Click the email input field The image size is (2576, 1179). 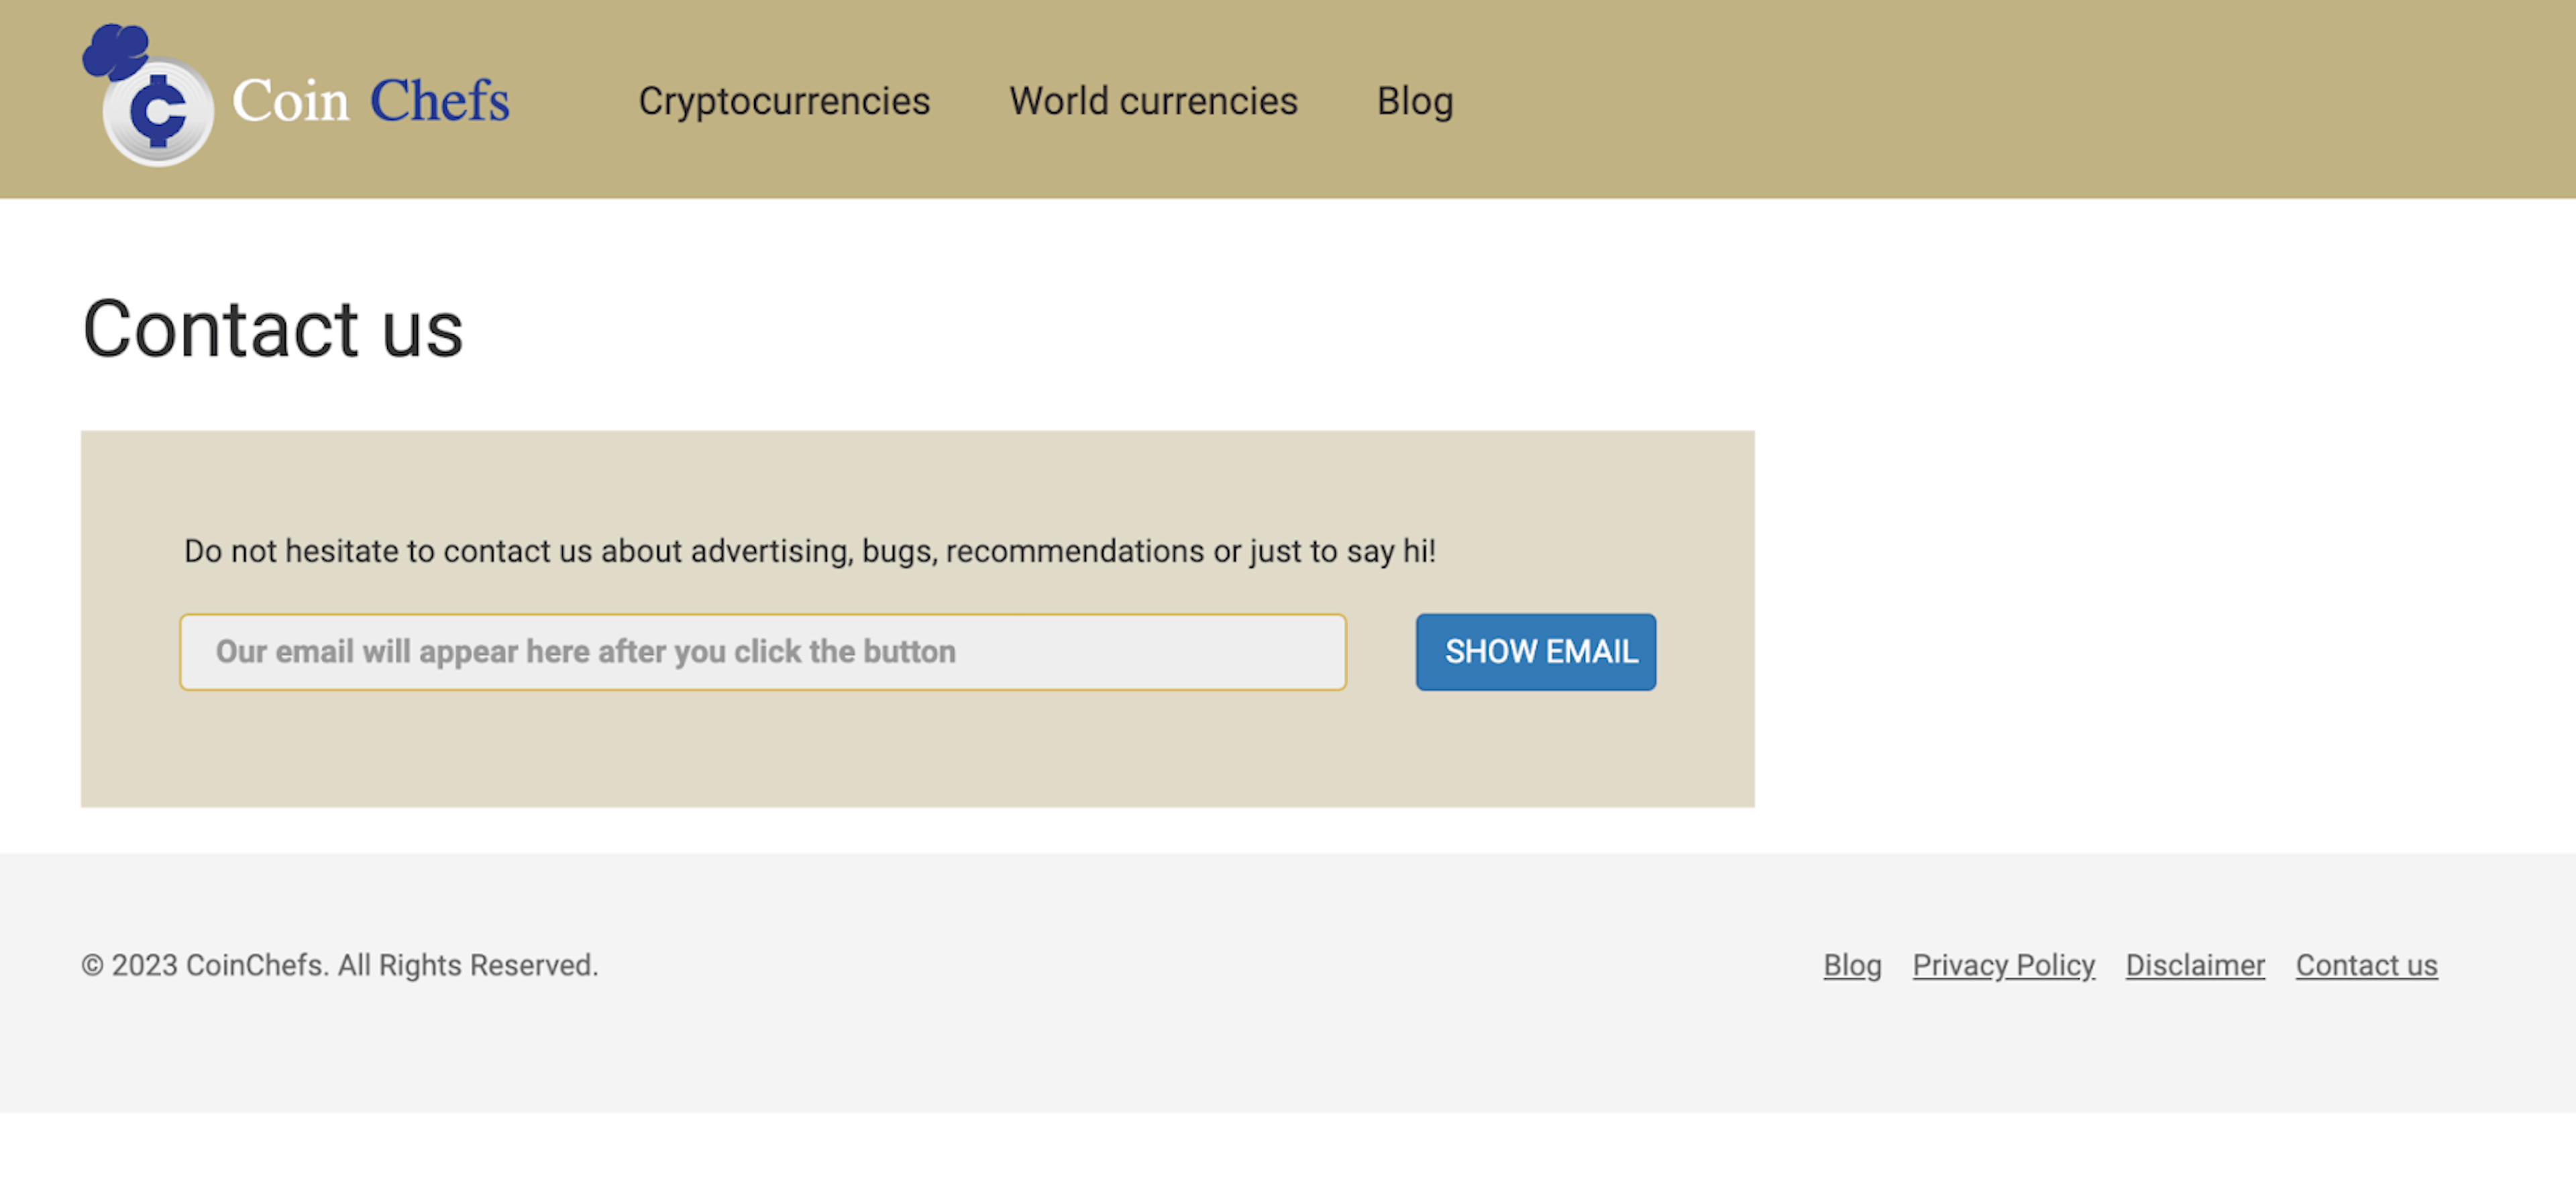(x=762, y=651)
